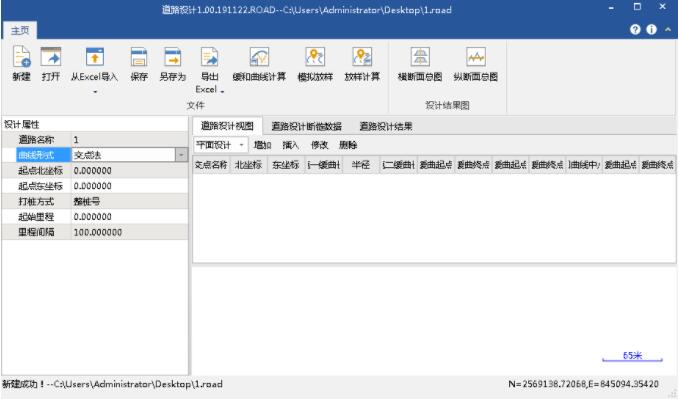The width and height of the screenshot is (678, 399).
Task: Click the 半径 column header
Action: click(x=361, y=164)
